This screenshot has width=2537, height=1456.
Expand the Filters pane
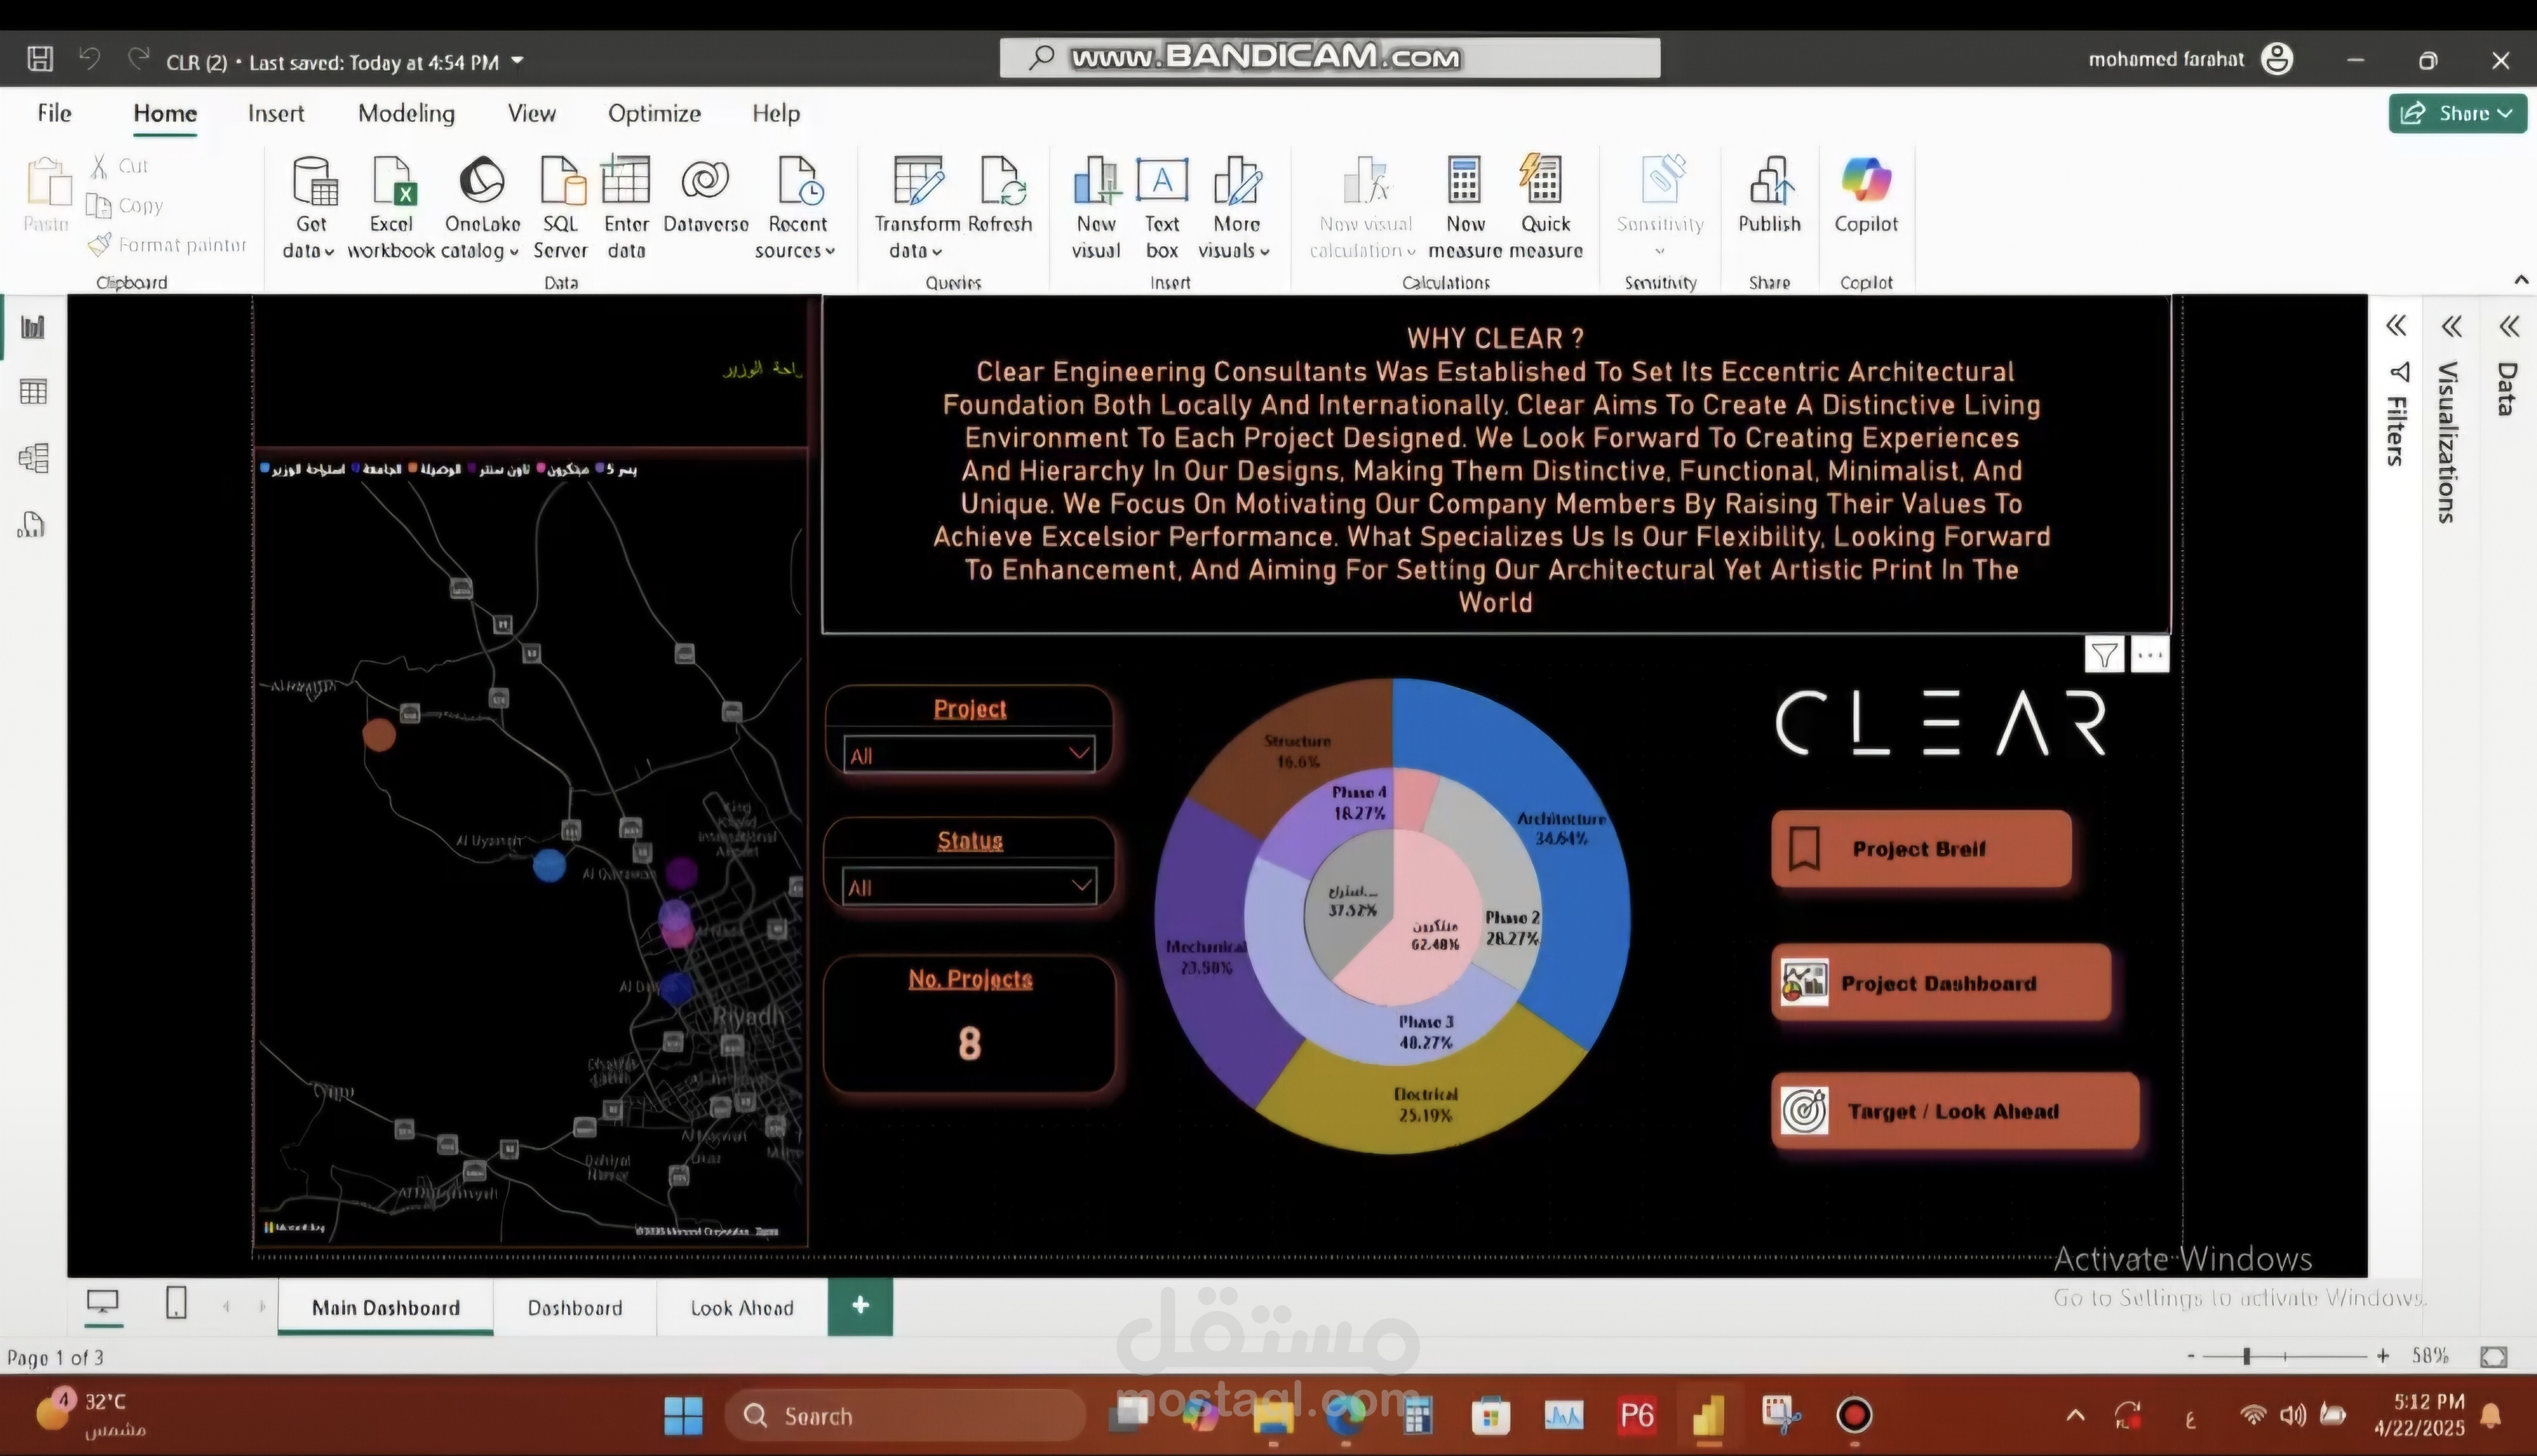(2396, 326)
